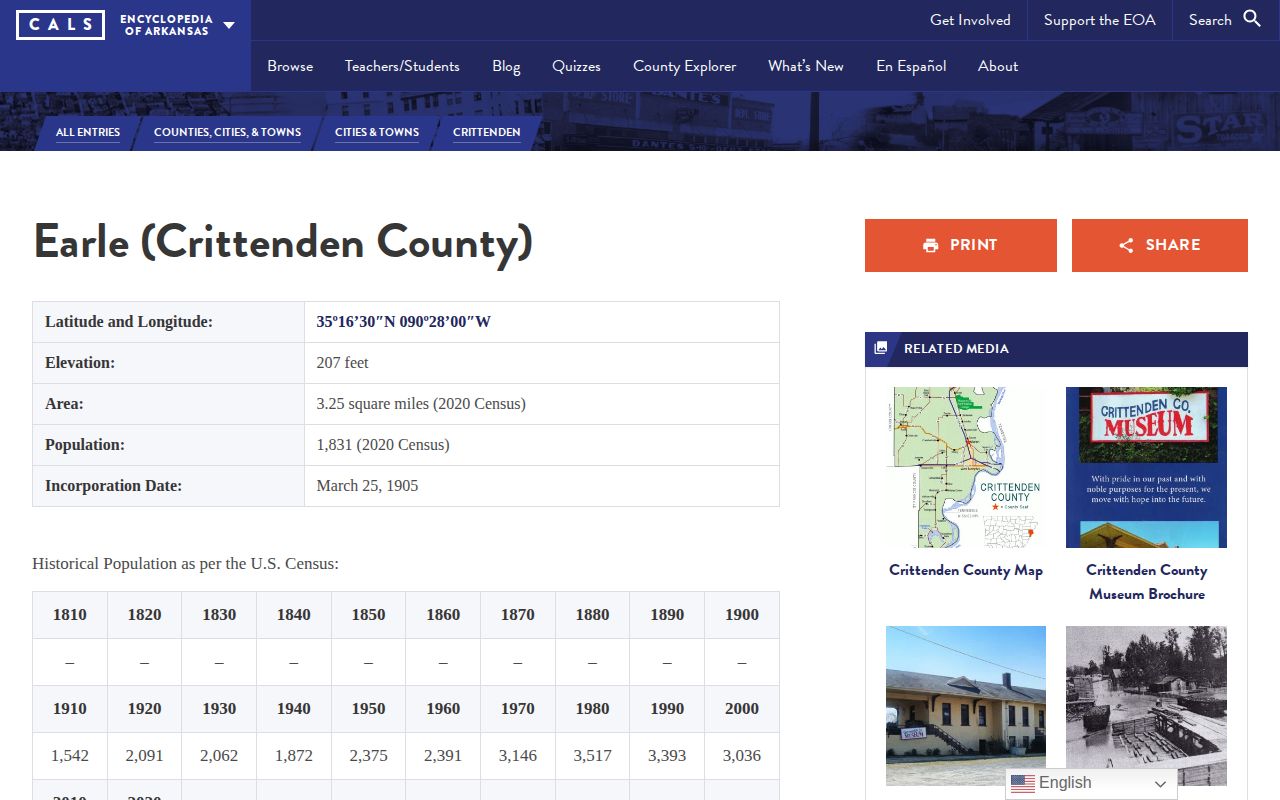Click the Print button
Screen dimensions: 1280x800
961,245
